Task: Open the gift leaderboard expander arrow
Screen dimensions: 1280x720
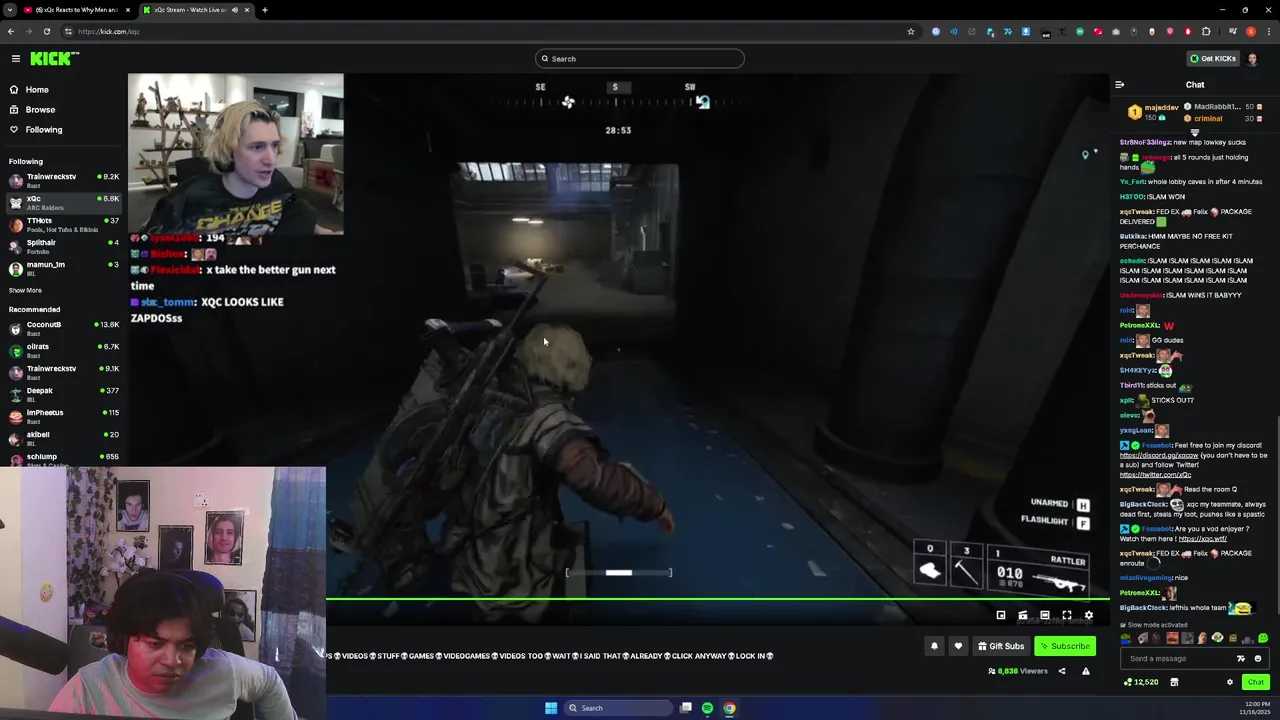Action: coord(1195,132)
